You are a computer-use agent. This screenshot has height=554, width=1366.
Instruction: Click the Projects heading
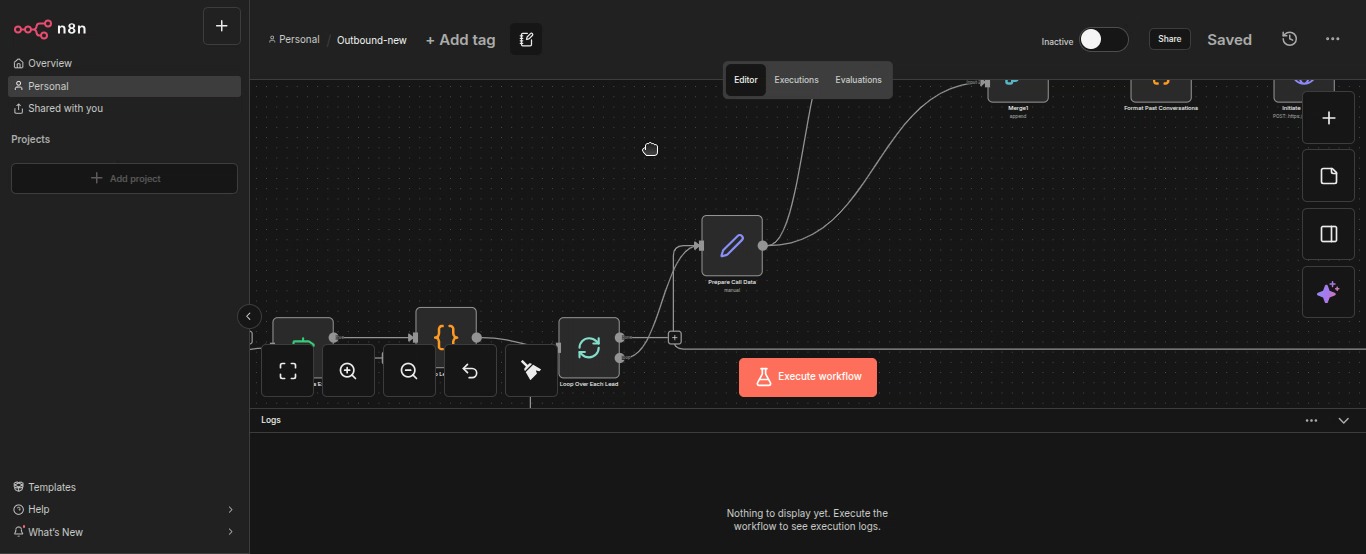coord(31,139)
